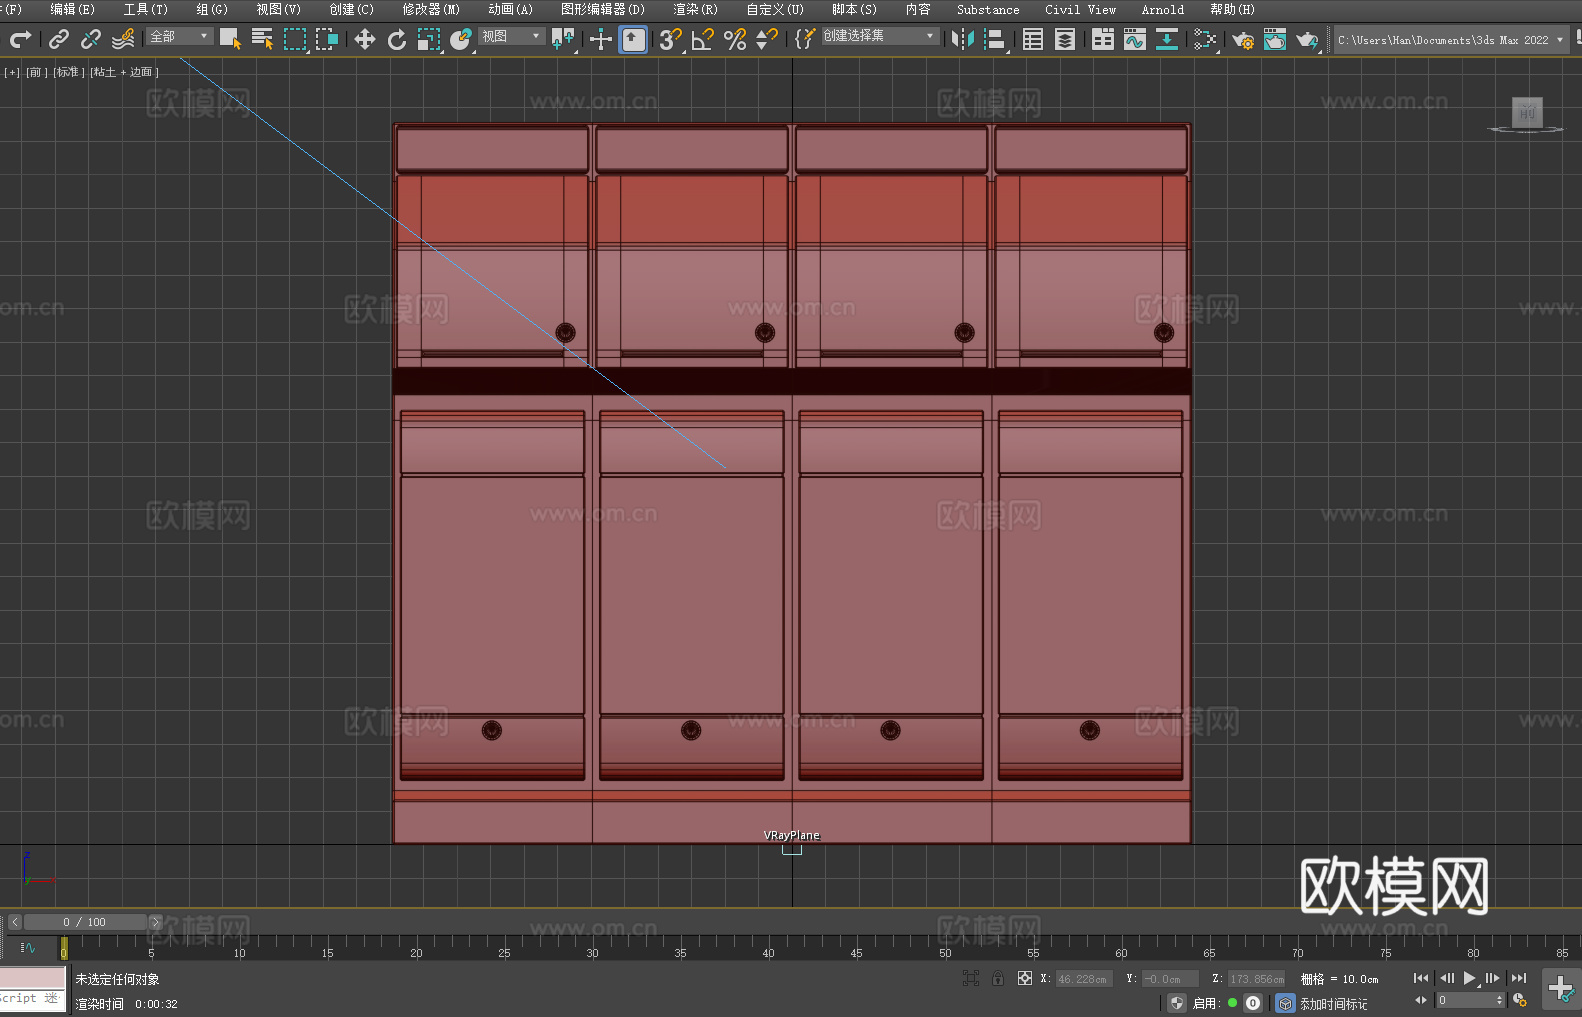Viewport: 1582px width, 1017px height.
Task: Open the Curve Editor icon
Action: tap(1135, 39)
